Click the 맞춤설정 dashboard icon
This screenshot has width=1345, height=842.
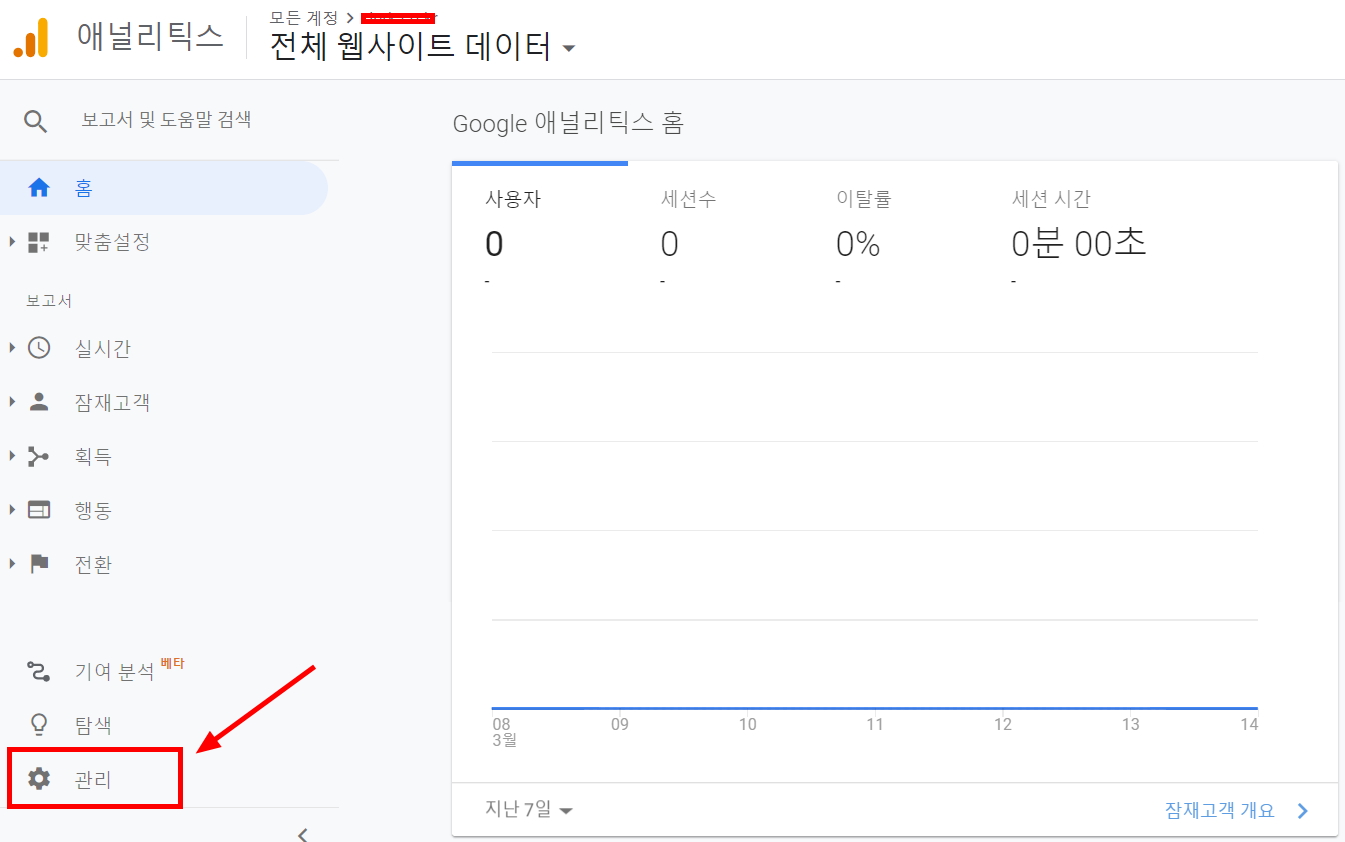(x=39, y=242)
